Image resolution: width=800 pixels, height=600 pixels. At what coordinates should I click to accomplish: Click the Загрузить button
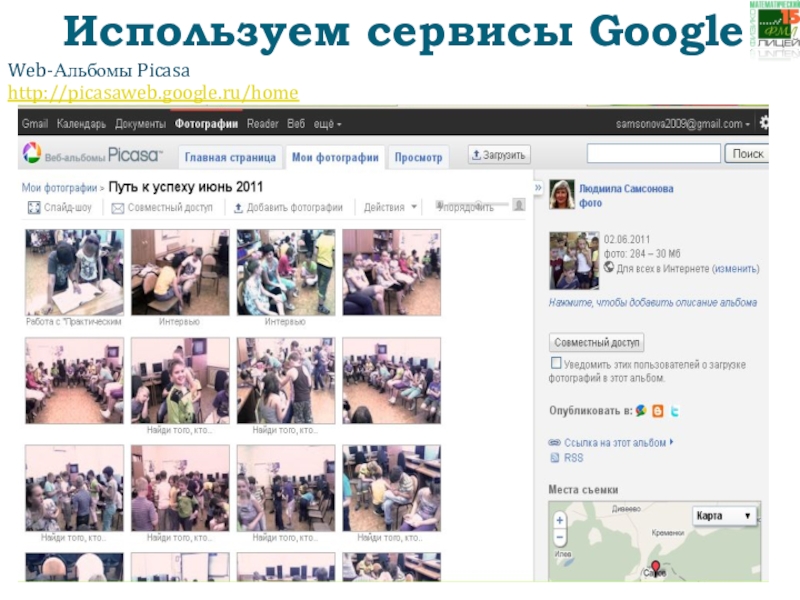(499, 155)
